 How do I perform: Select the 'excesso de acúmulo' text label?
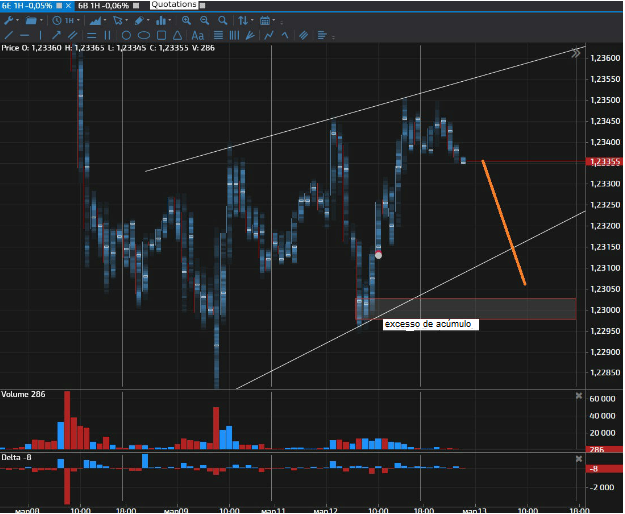pyautogui.click(x=428, y=325)
